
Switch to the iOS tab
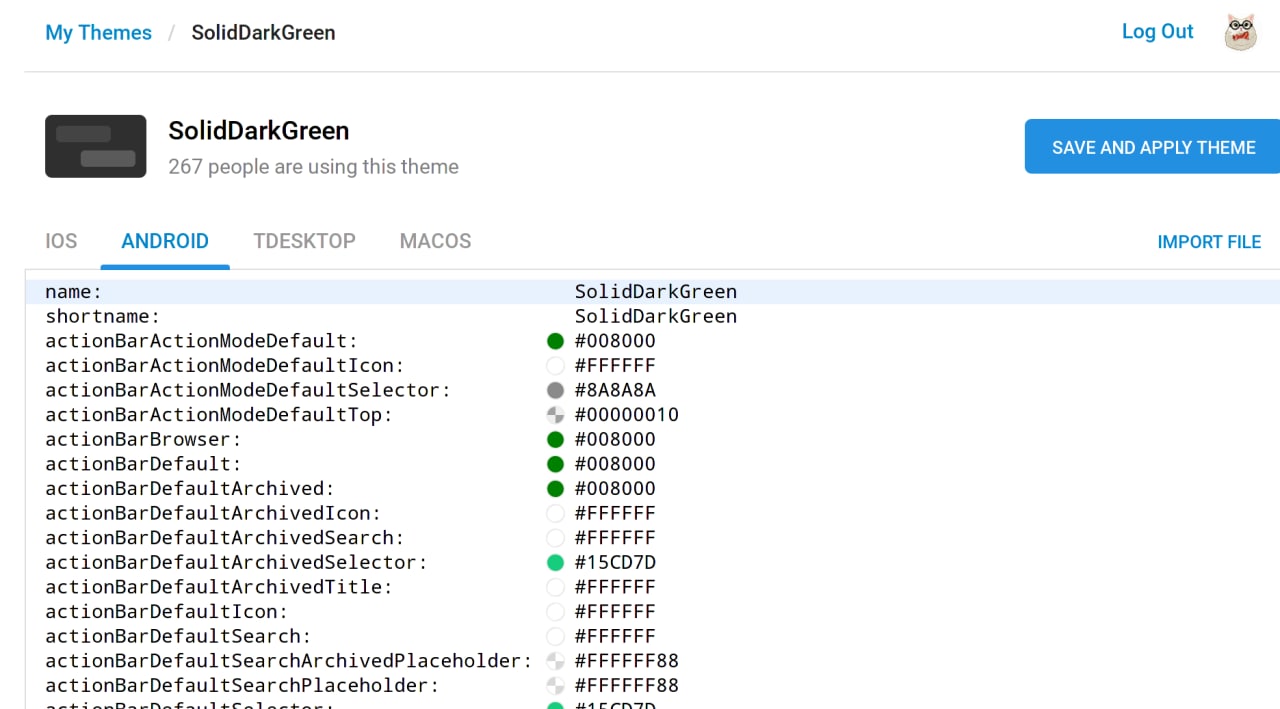[61, 241]
